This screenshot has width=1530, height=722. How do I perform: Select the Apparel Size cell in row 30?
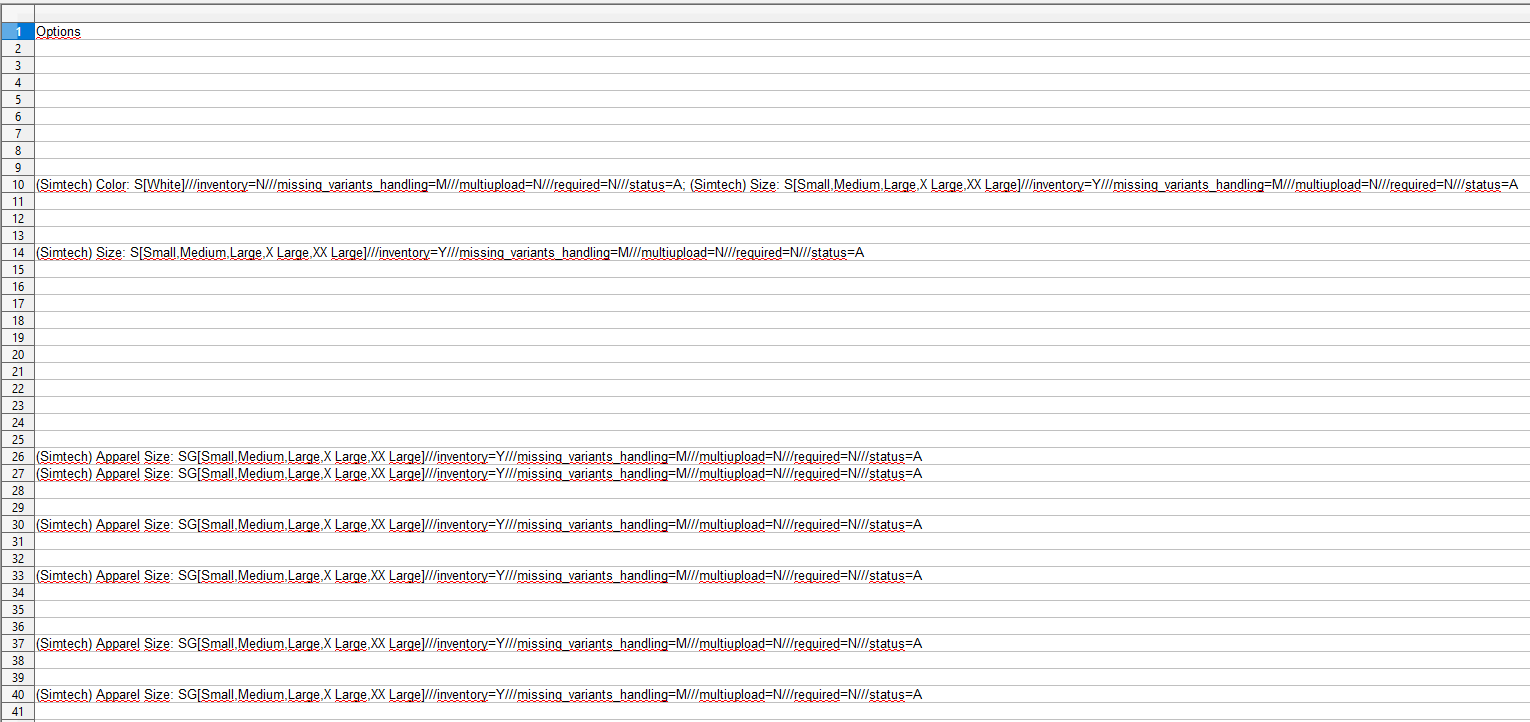[478, 524]
